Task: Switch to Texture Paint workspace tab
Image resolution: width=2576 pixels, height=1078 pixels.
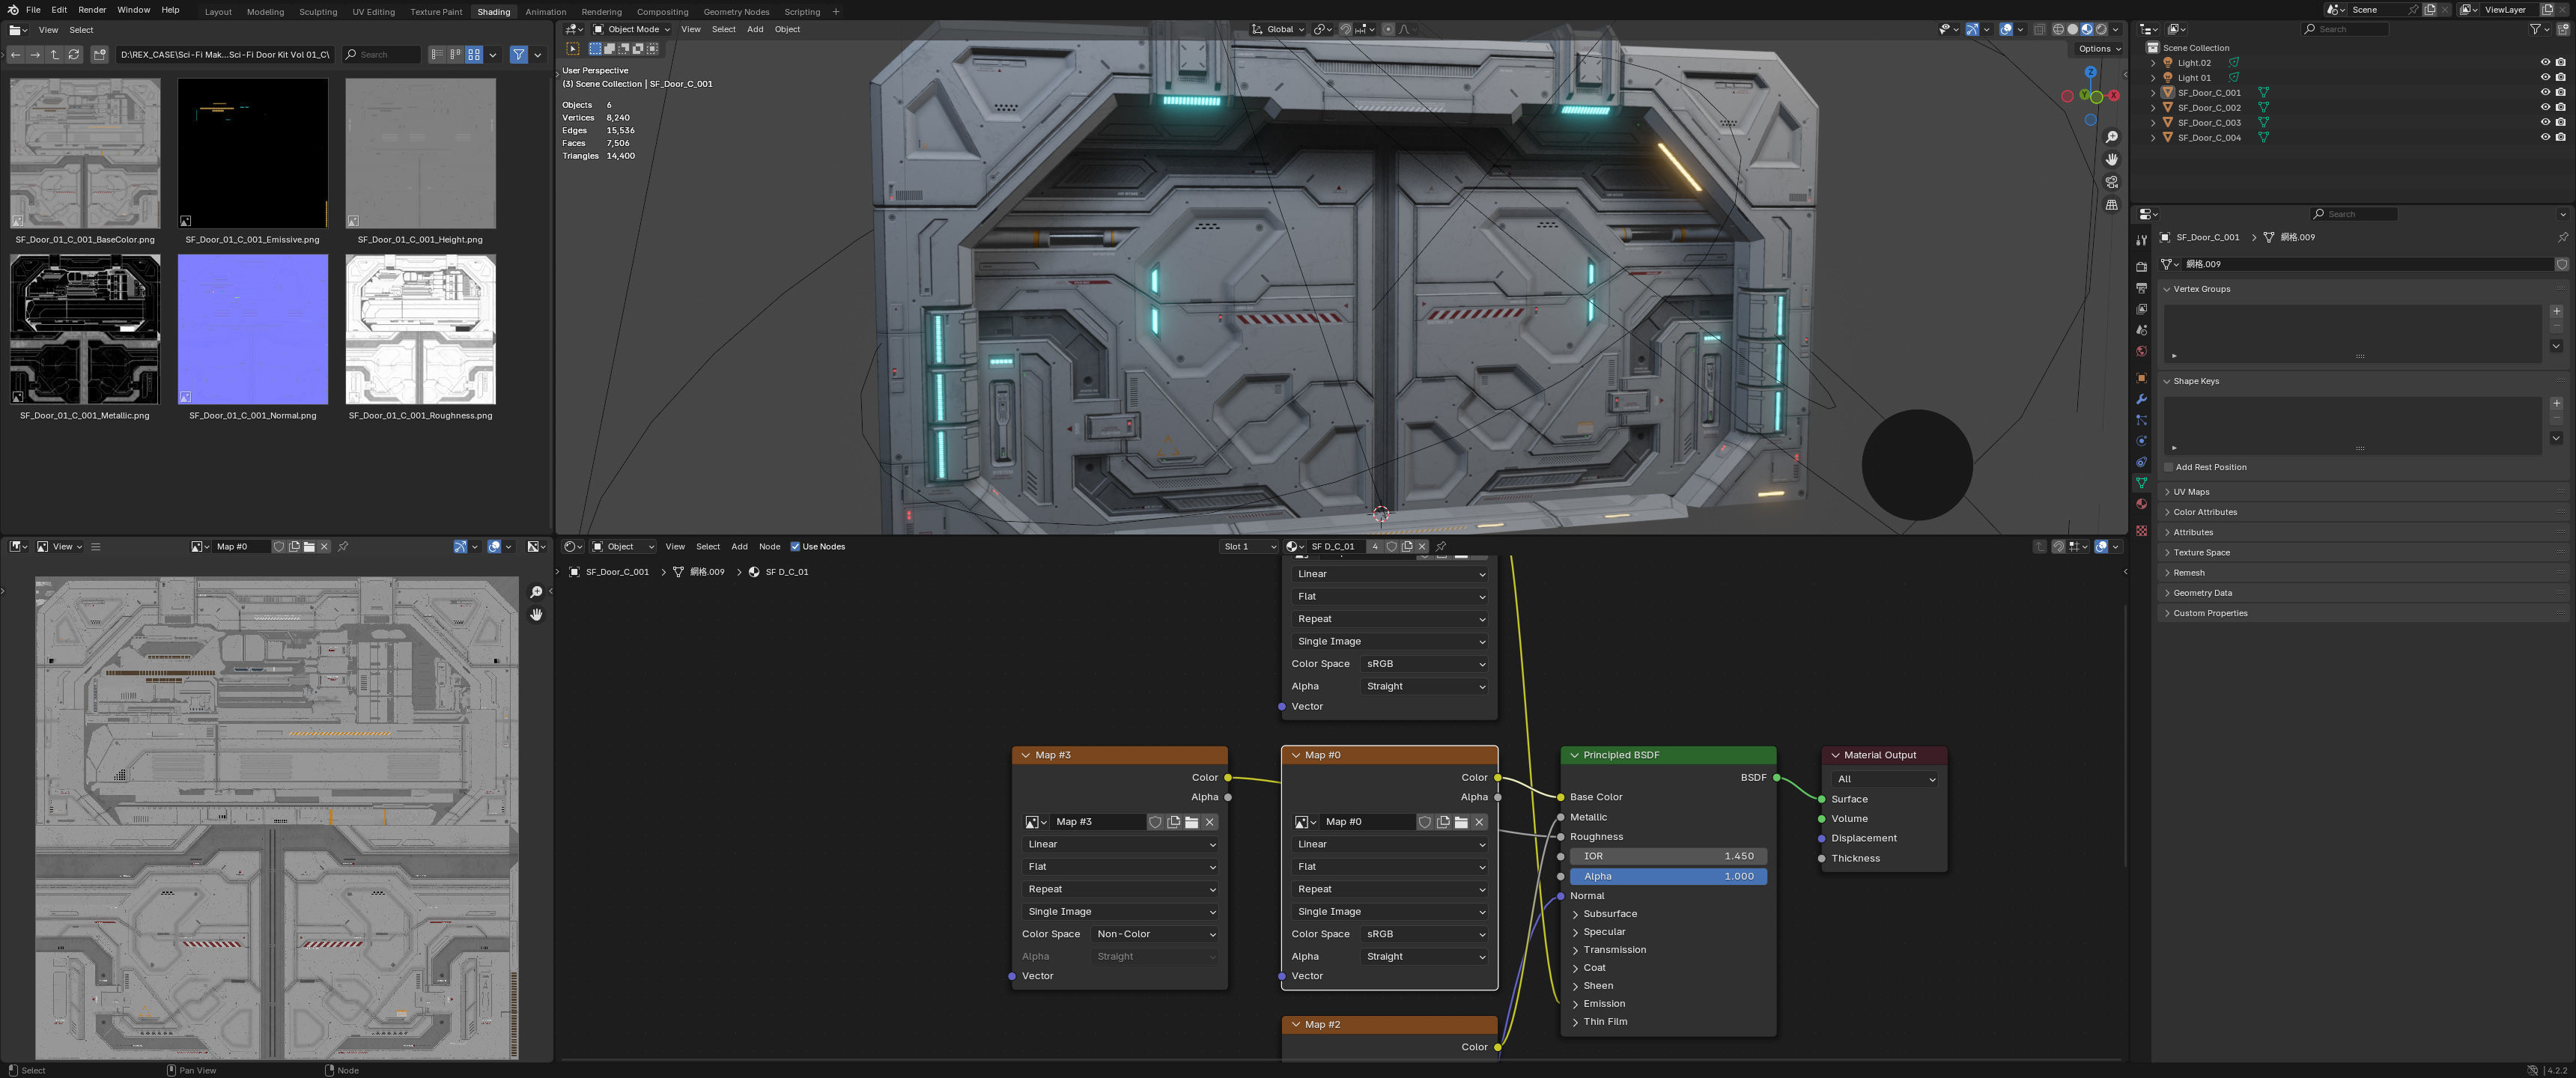Action: pos(436,12)
